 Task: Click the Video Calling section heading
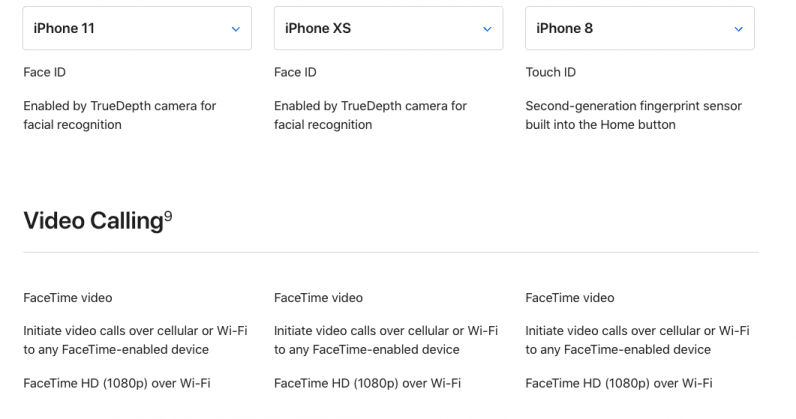(92, 221)
